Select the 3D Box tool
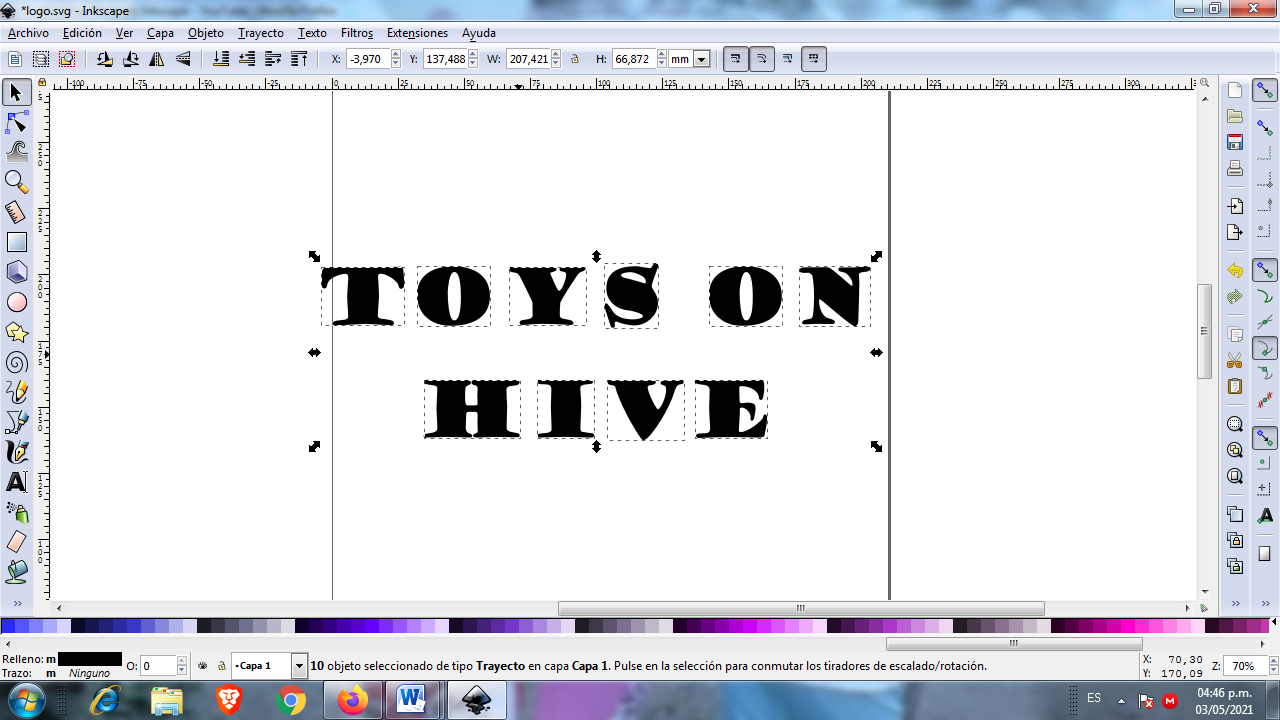Screen dimensions: 1280x720 tap(16, 271)
